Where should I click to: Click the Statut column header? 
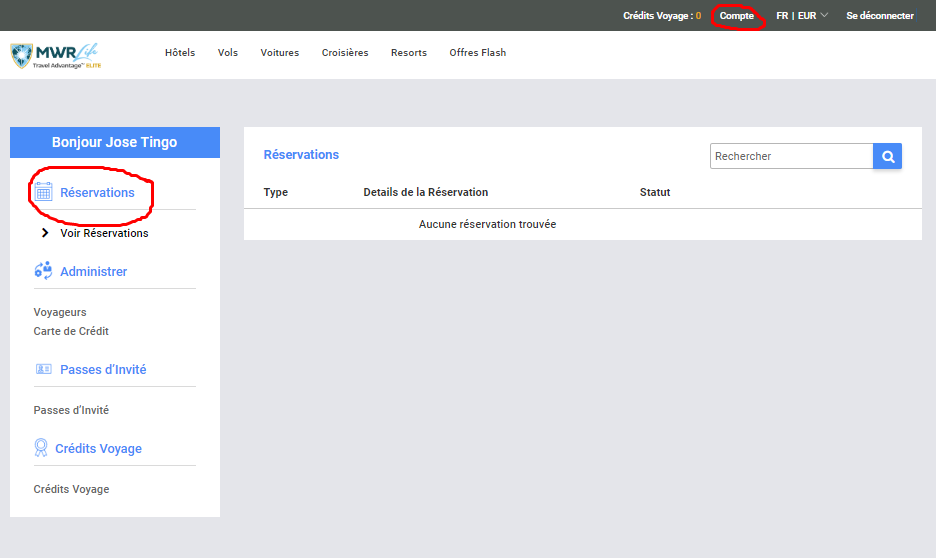[655, 192]
